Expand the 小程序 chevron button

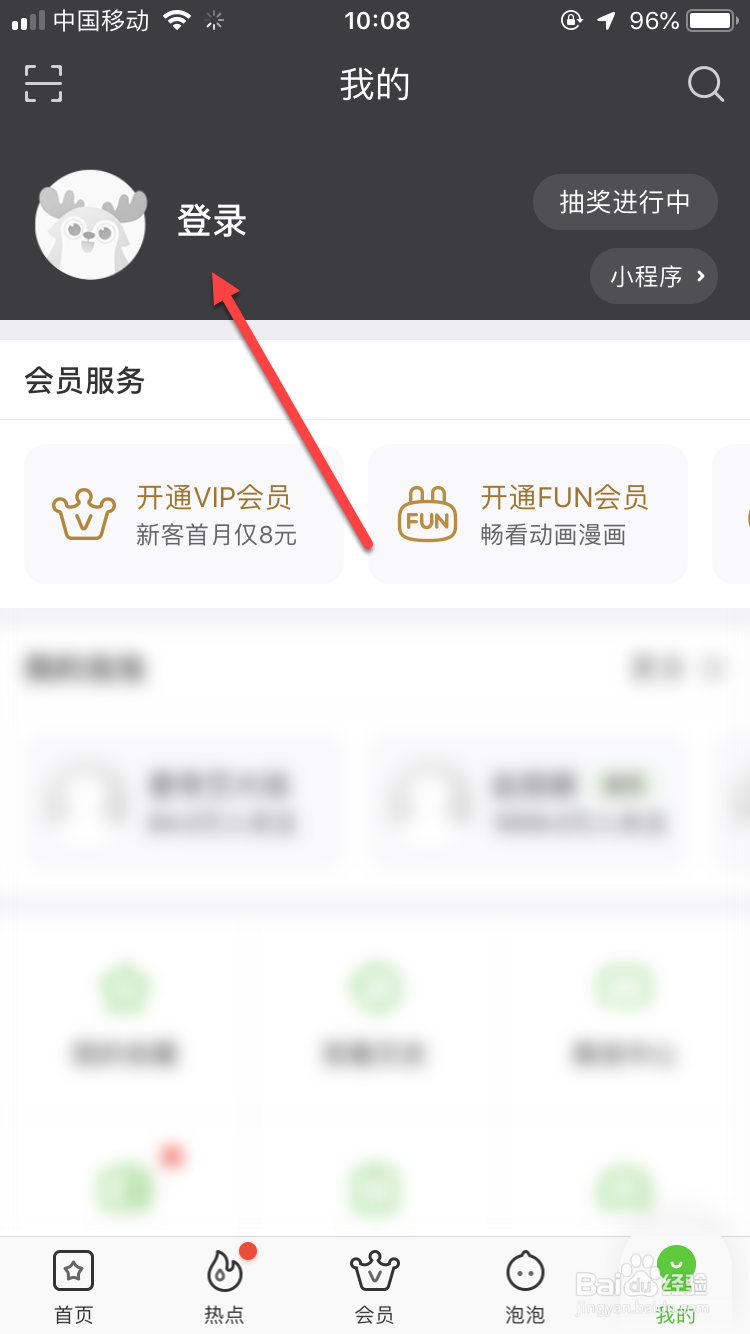[654, 276]
